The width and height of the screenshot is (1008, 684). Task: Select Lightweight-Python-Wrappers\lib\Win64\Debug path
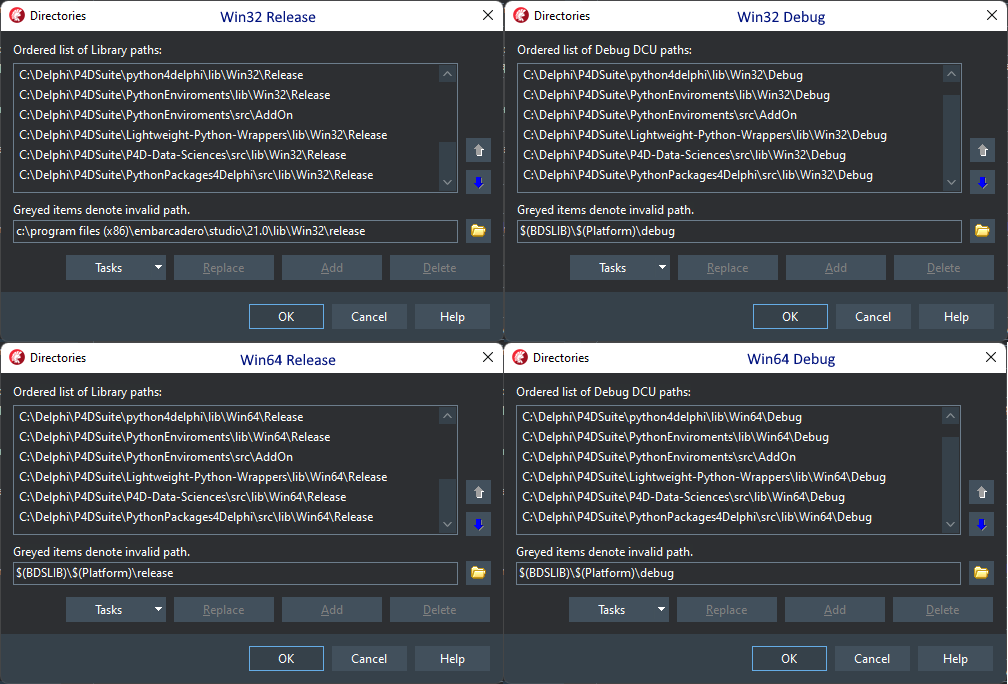coord(729,476)
